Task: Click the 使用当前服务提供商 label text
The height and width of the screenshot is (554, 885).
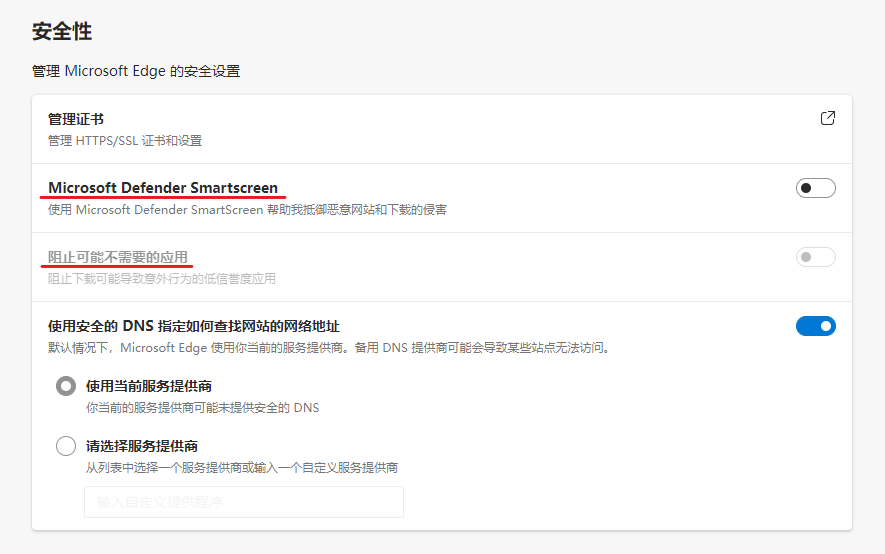Action: pyautogui.click(x=149, y=386)
